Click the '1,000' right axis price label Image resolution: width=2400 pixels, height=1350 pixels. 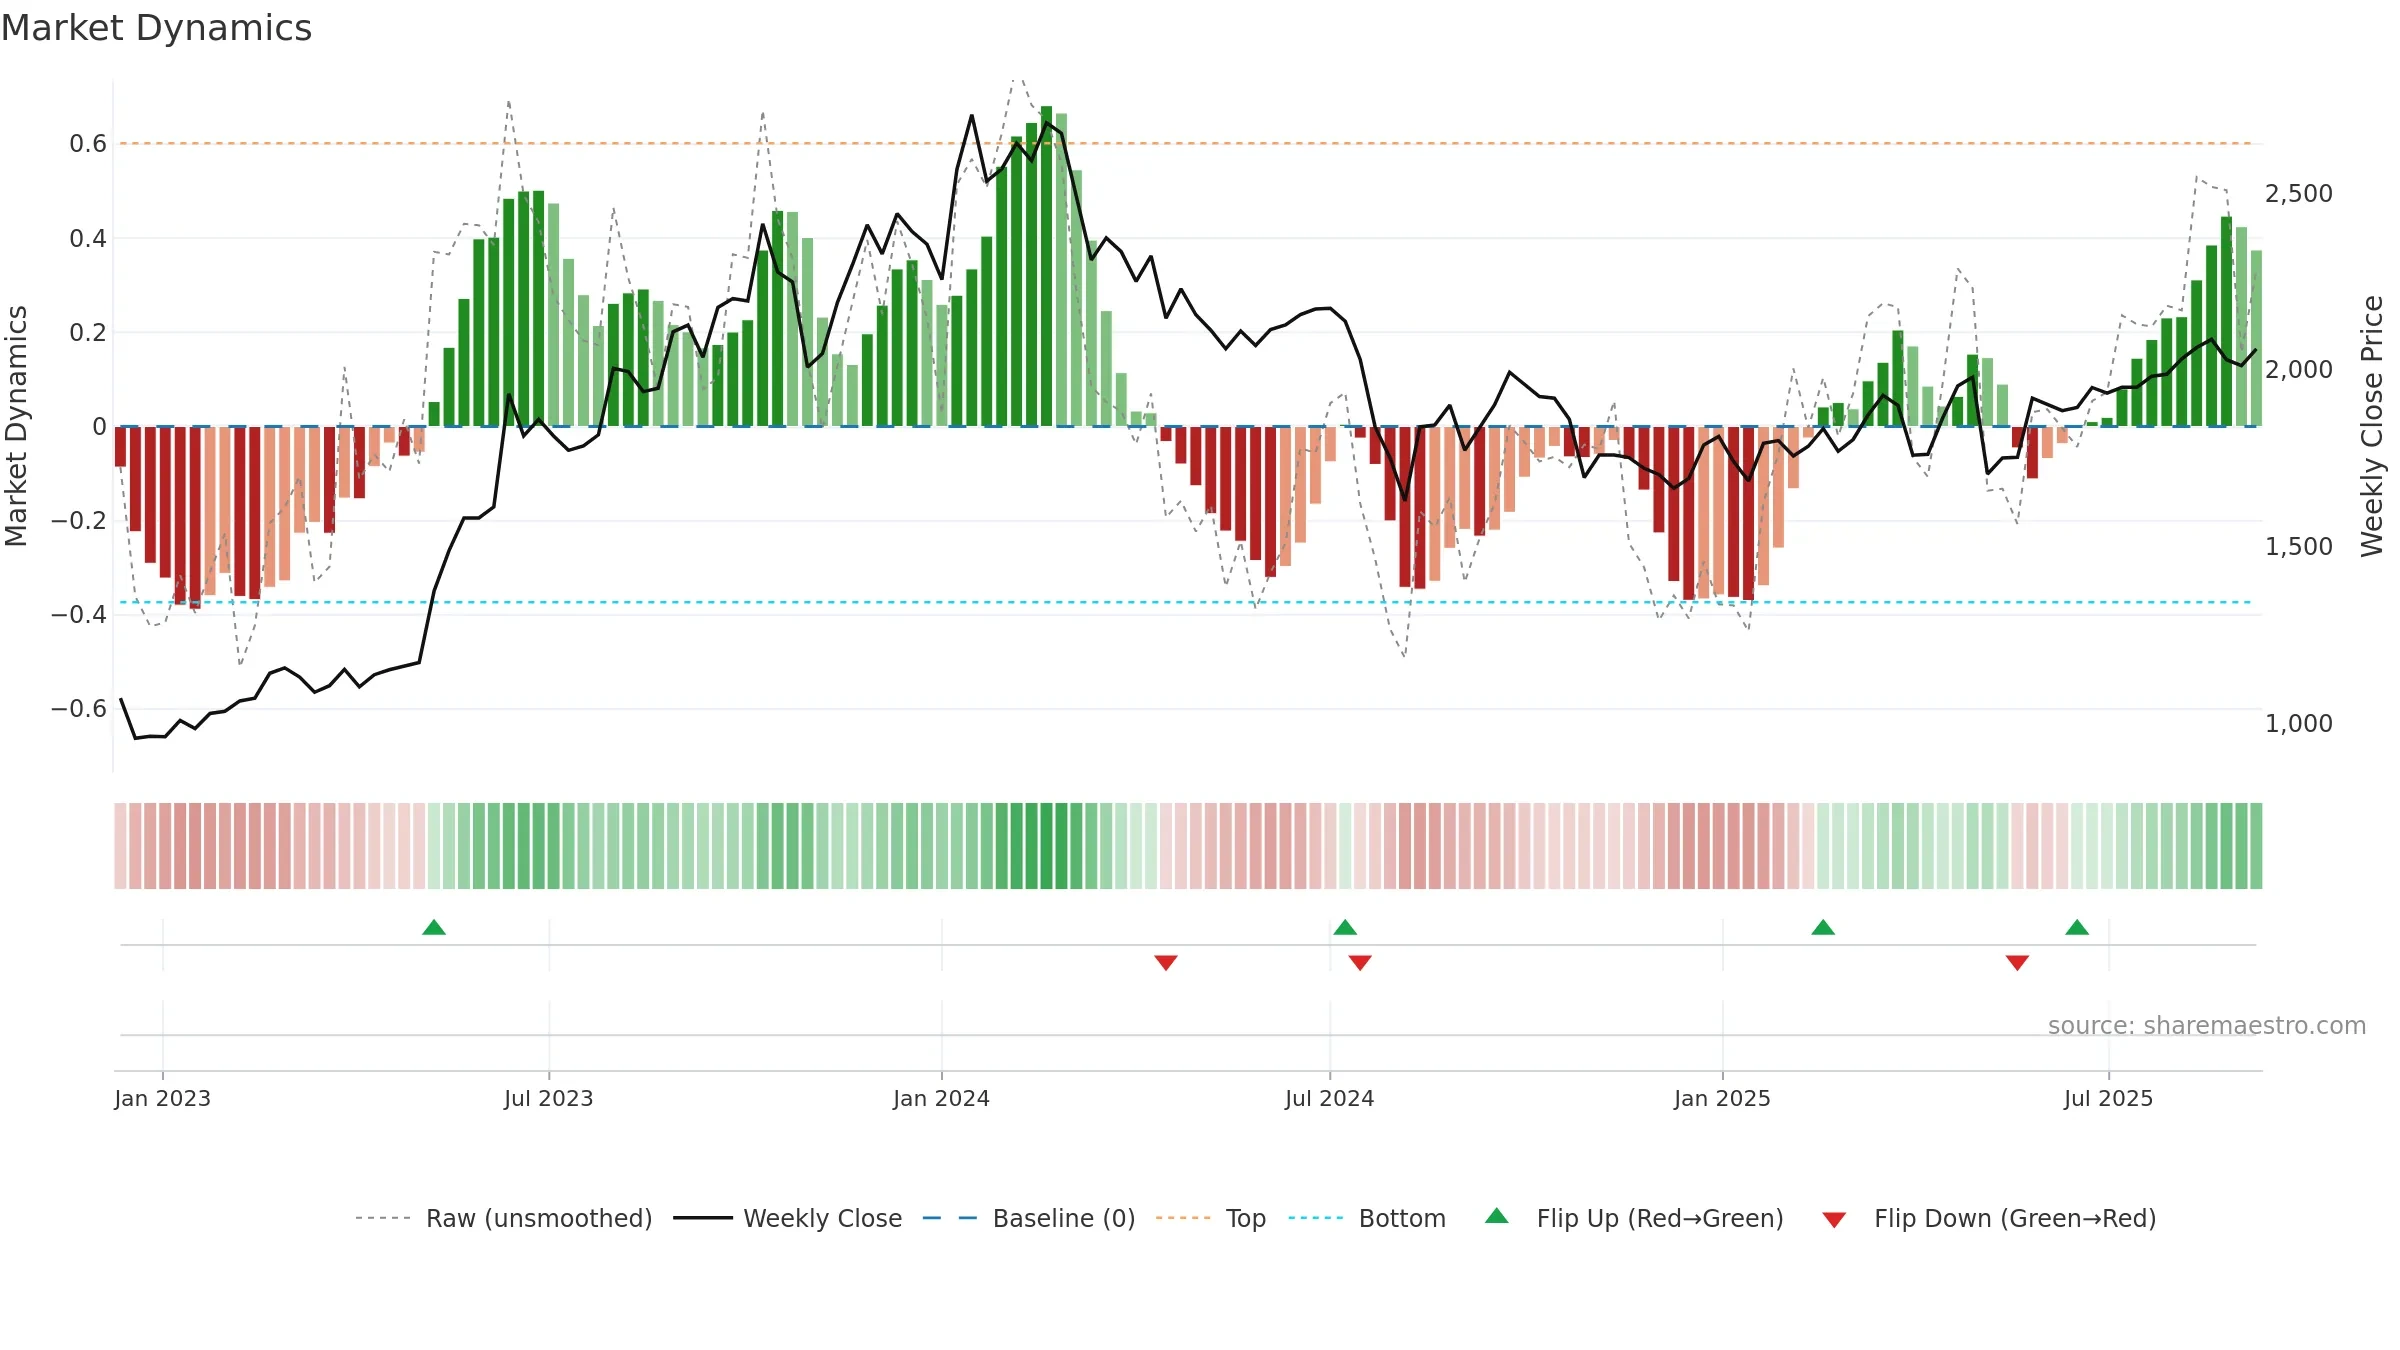coord(2299,724)
